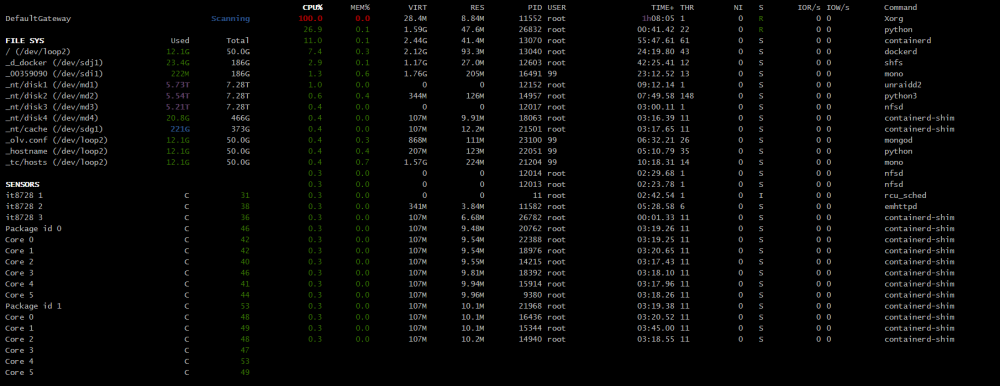Click the it8728 2 sensor label
Viewport: 1000px width, 386px height.
24,207
